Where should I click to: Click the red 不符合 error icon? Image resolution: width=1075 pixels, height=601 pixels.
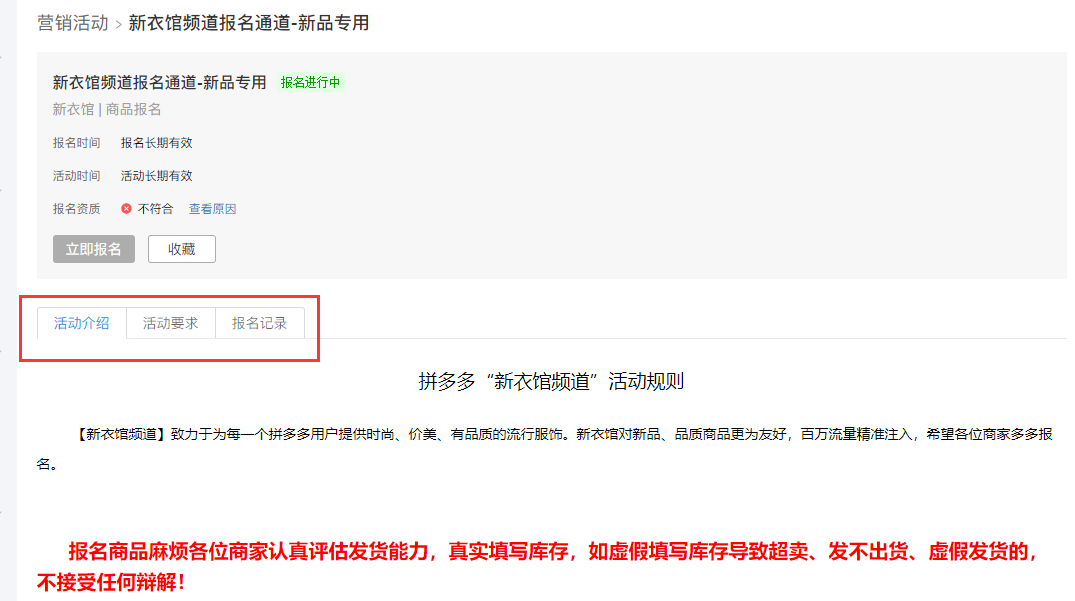[126, 209]
